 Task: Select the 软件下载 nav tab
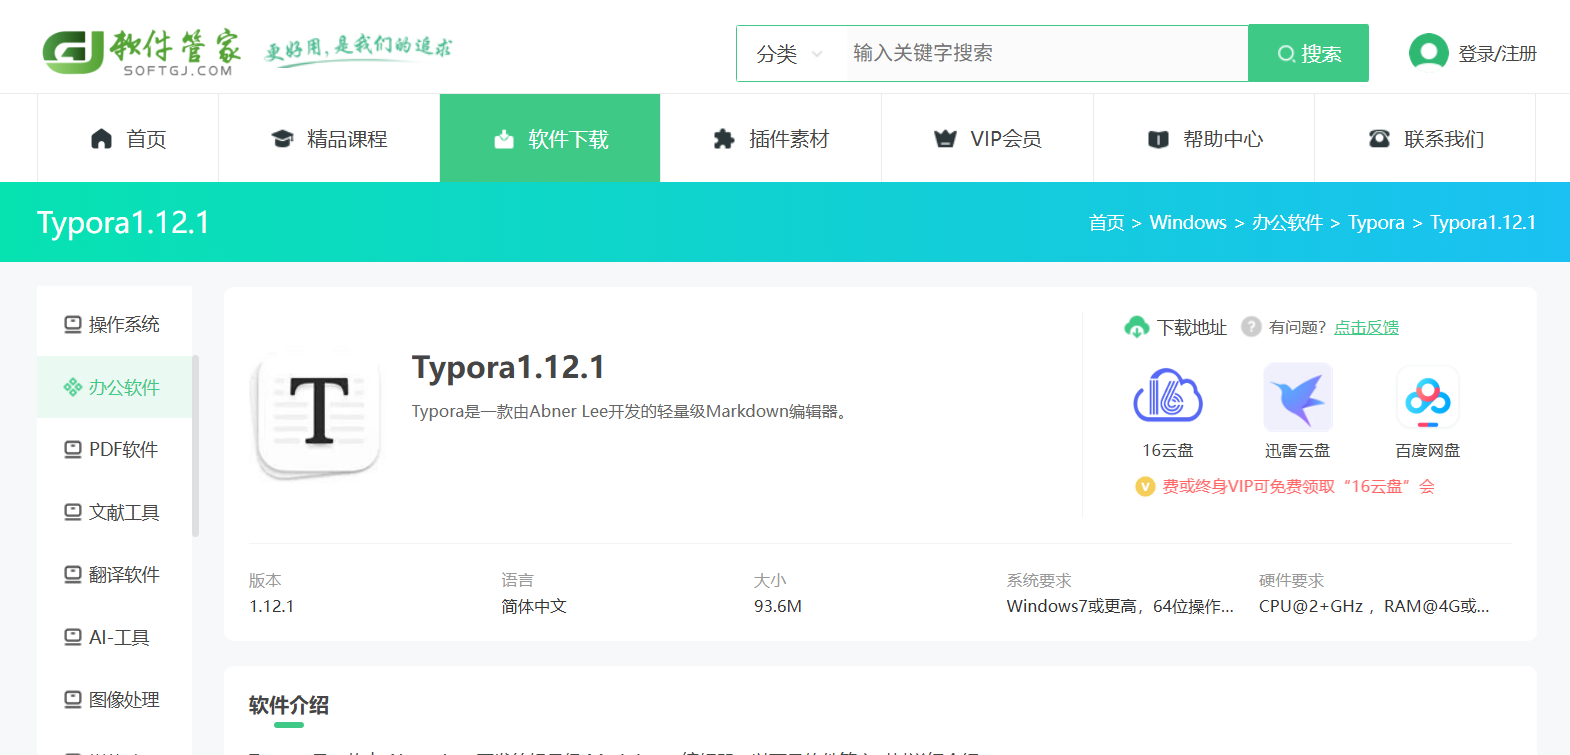550,138
